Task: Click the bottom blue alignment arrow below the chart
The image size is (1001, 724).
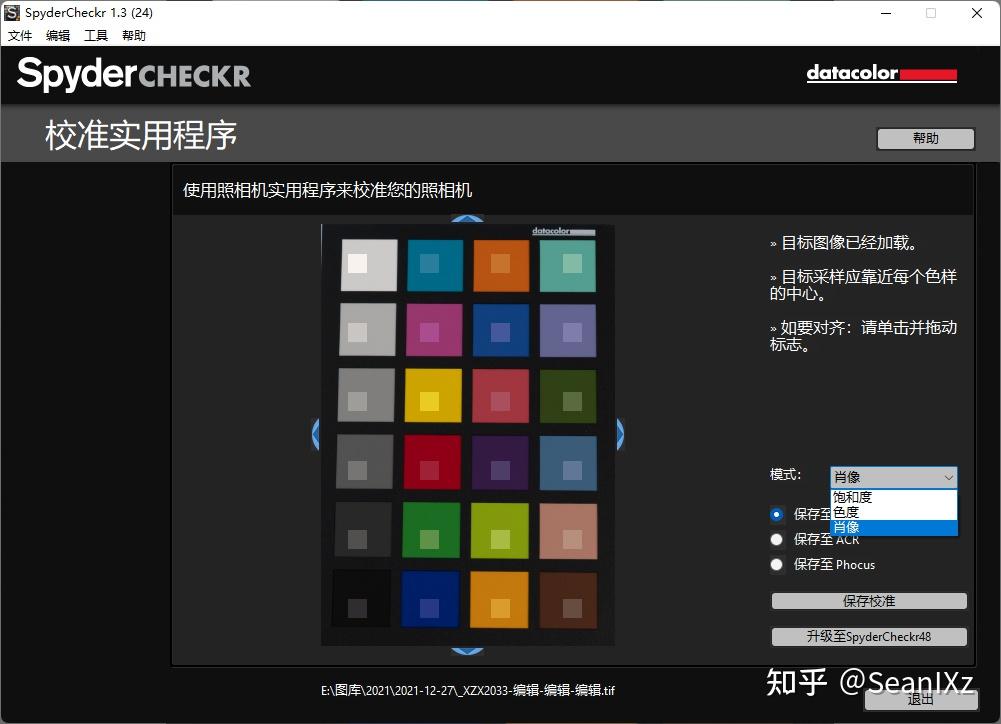Action: click(x=467, y=649)
